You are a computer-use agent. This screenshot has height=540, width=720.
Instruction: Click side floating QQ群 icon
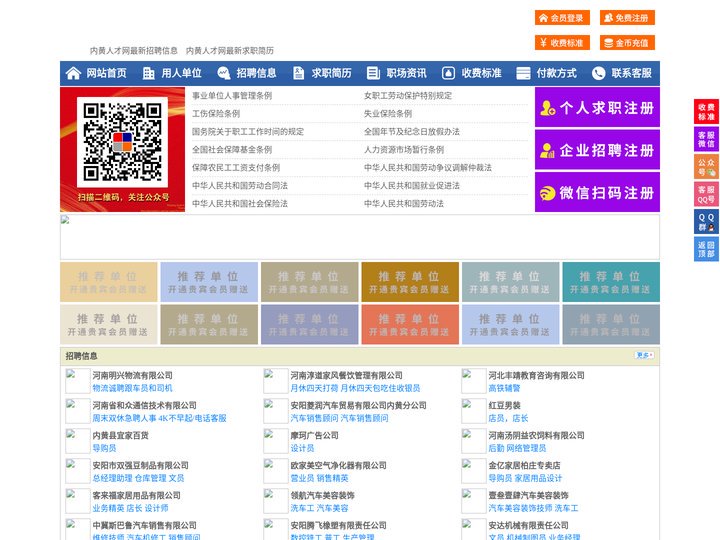coord(706,222)
